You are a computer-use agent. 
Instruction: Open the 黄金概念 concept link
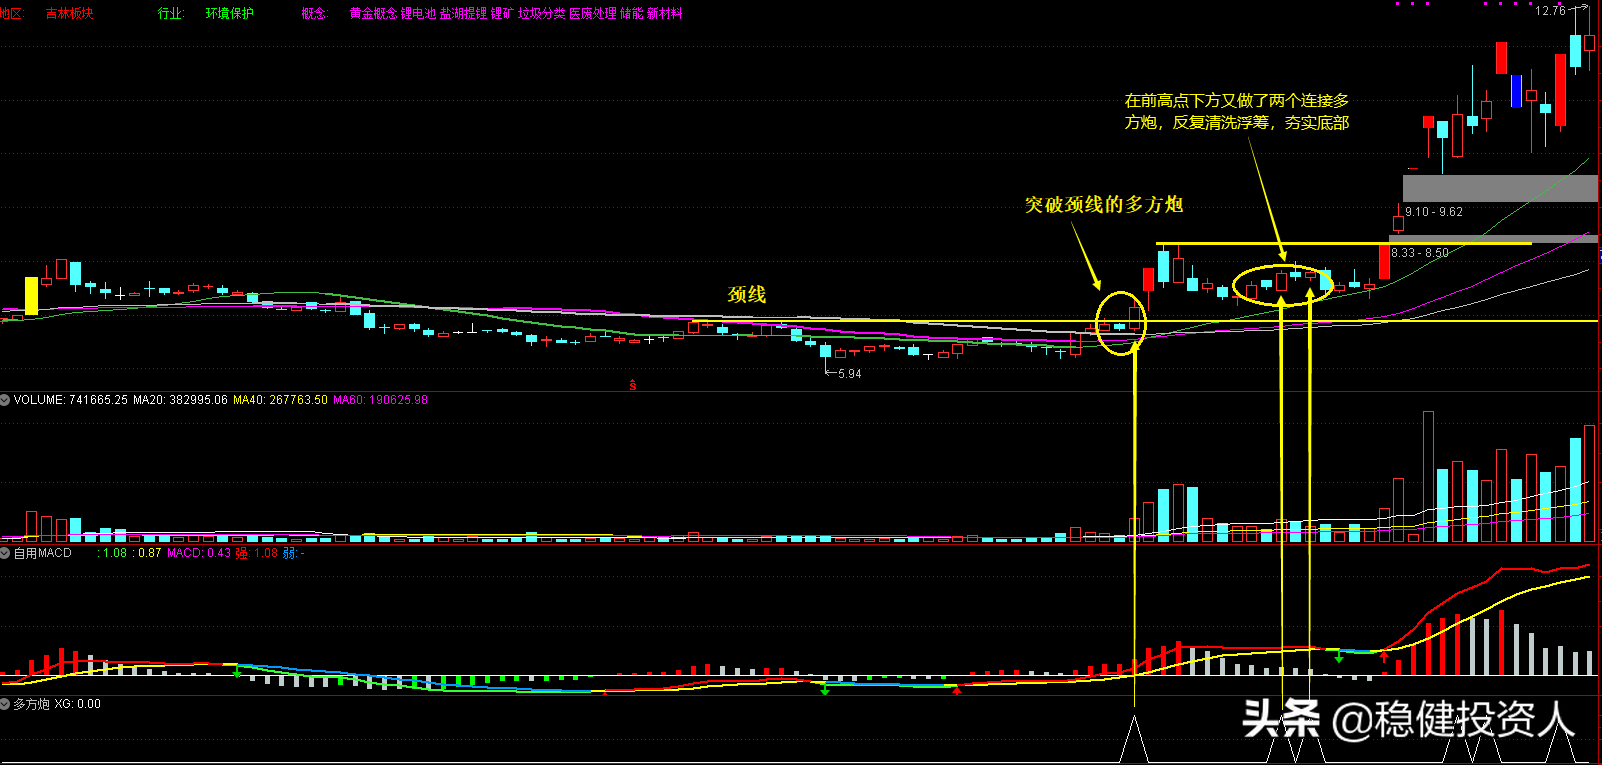[373, 14]
